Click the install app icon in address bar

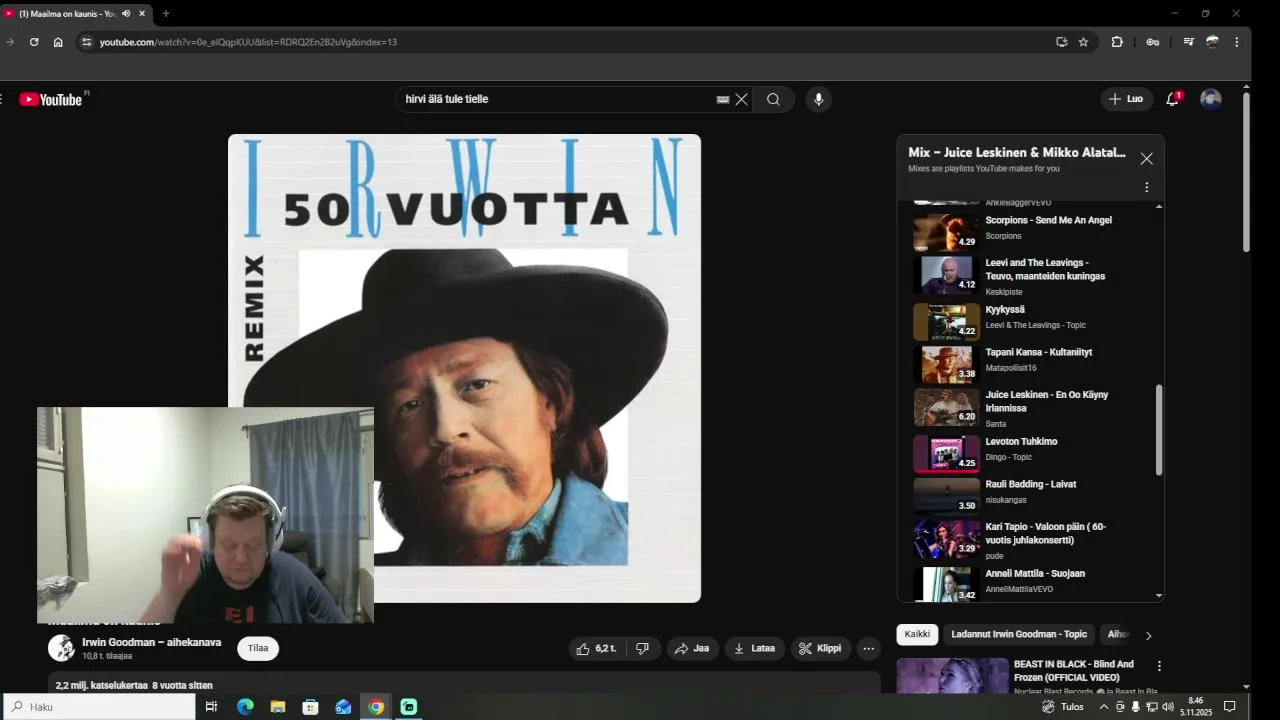[x=1062, y=42]
